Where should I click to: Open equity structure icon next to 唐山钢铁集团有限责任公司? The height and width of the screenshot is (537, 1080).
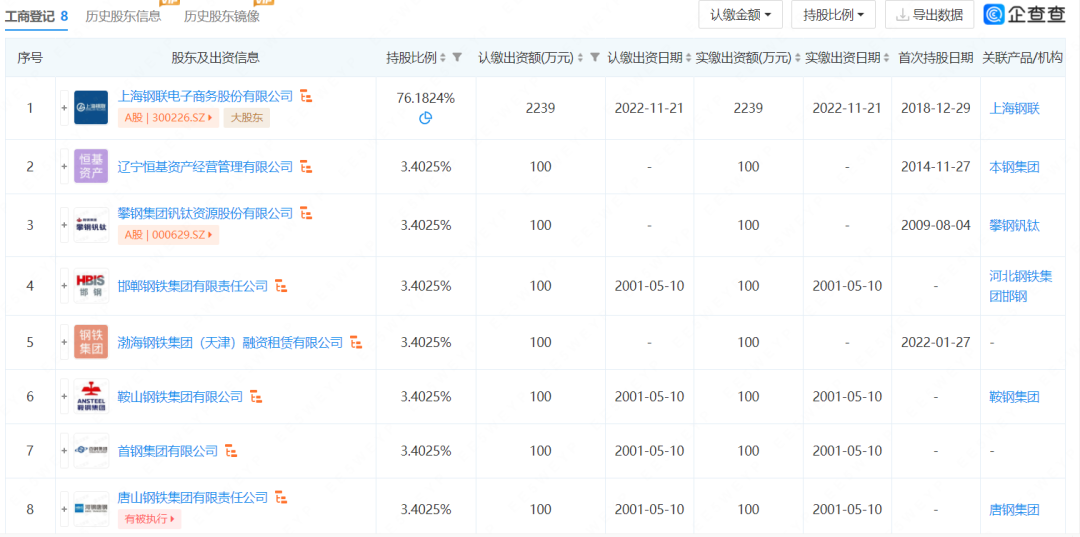[281, 497]
